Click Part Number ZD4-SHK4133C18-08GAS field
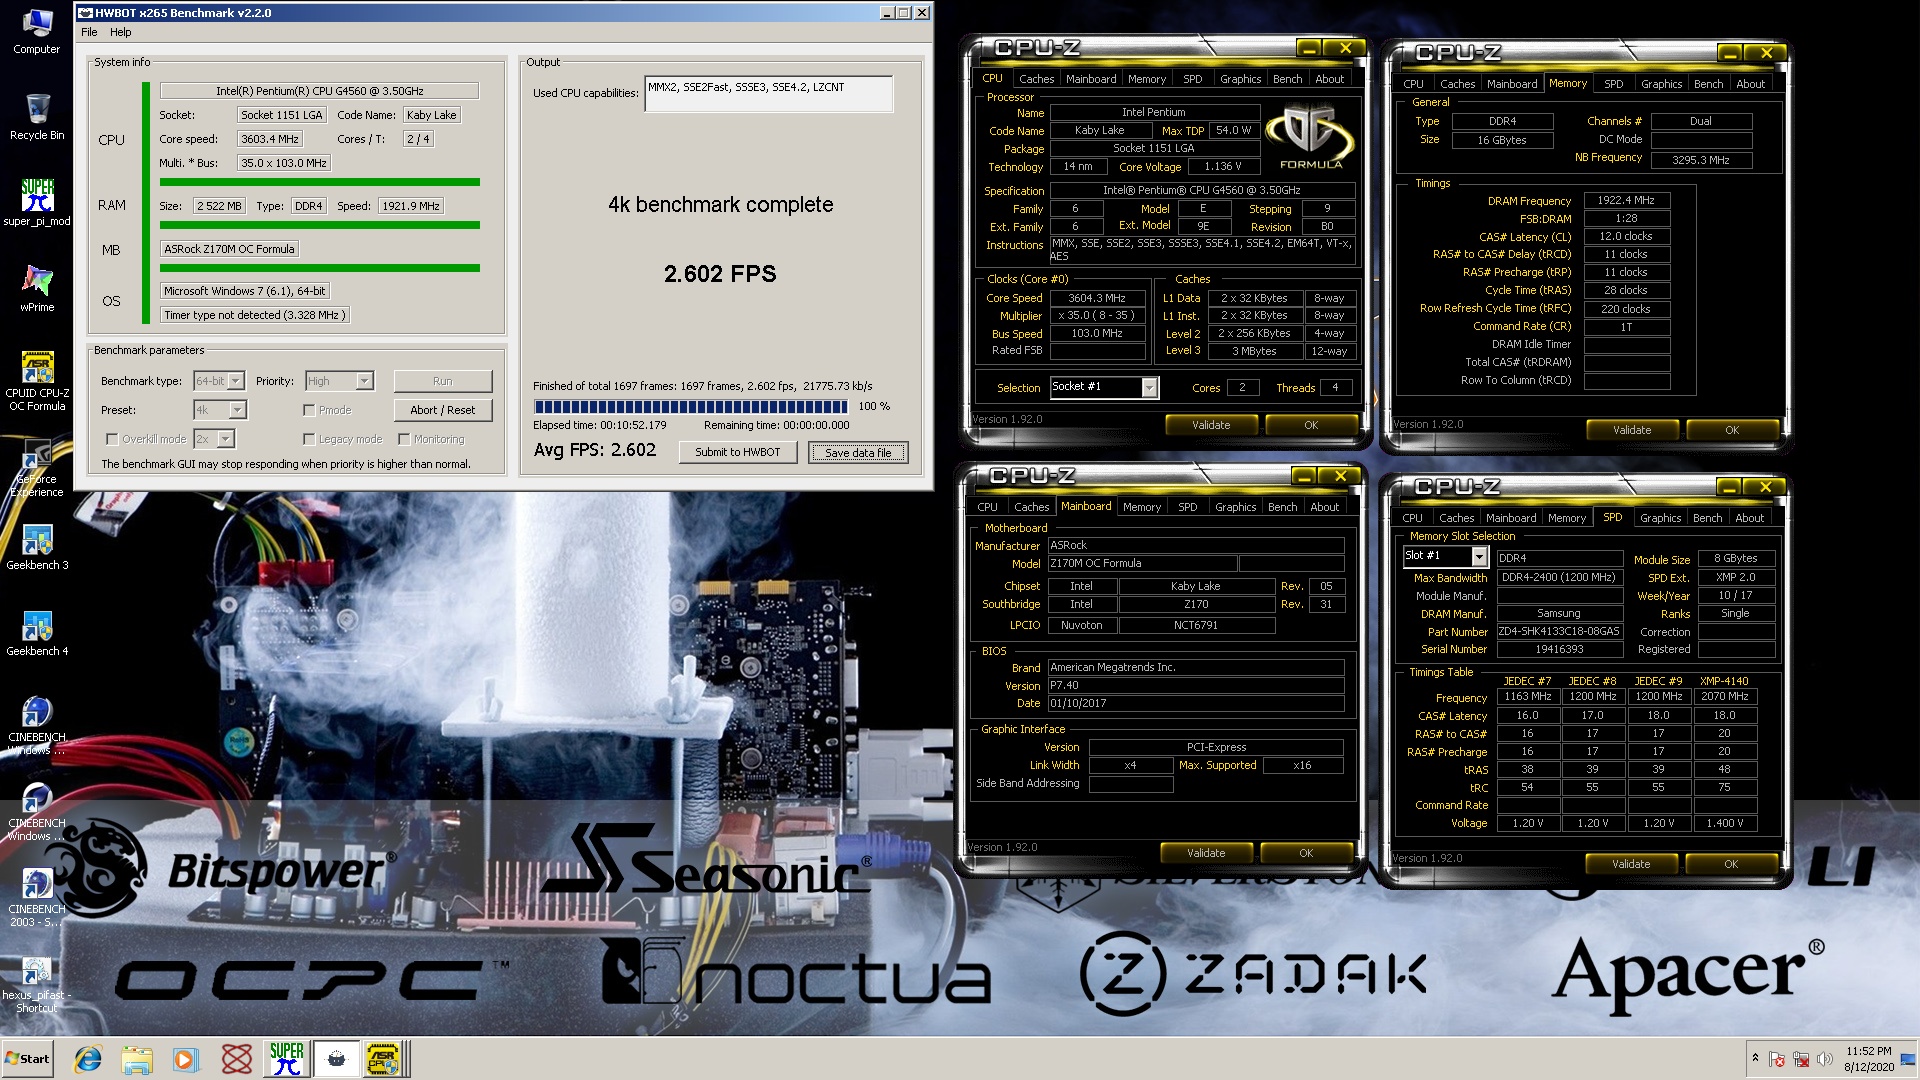The width and height of the screenshot is (1920, 1080). click(1559, 631)
